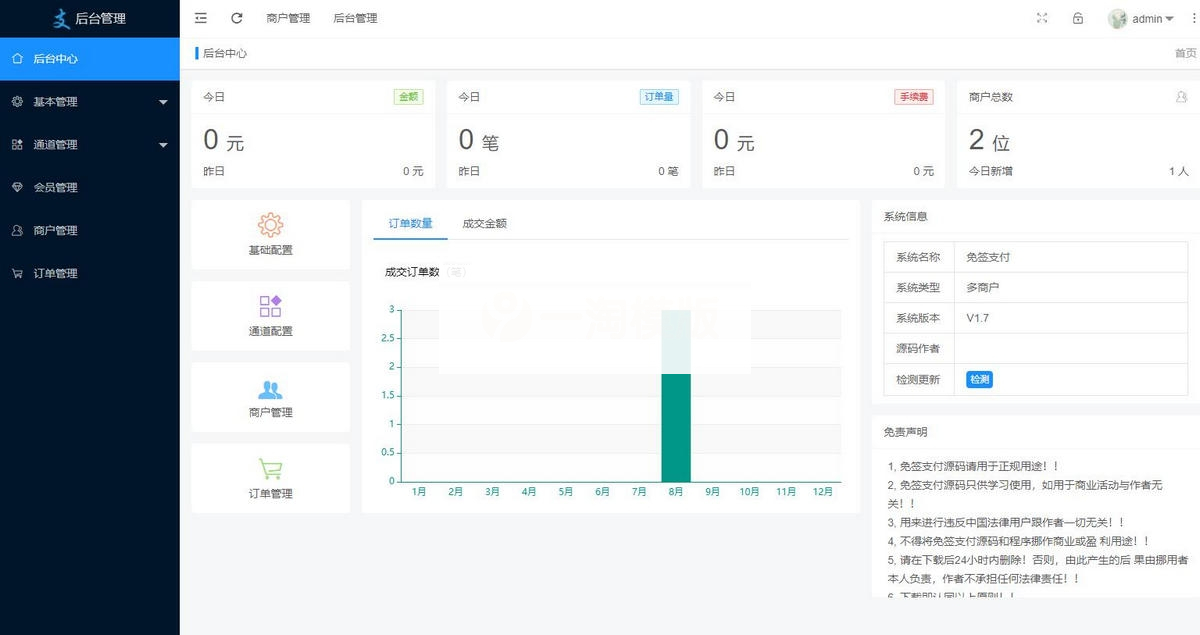
Task: Select the 商户管理 tab in the top bar
Action: coord(288,17)
